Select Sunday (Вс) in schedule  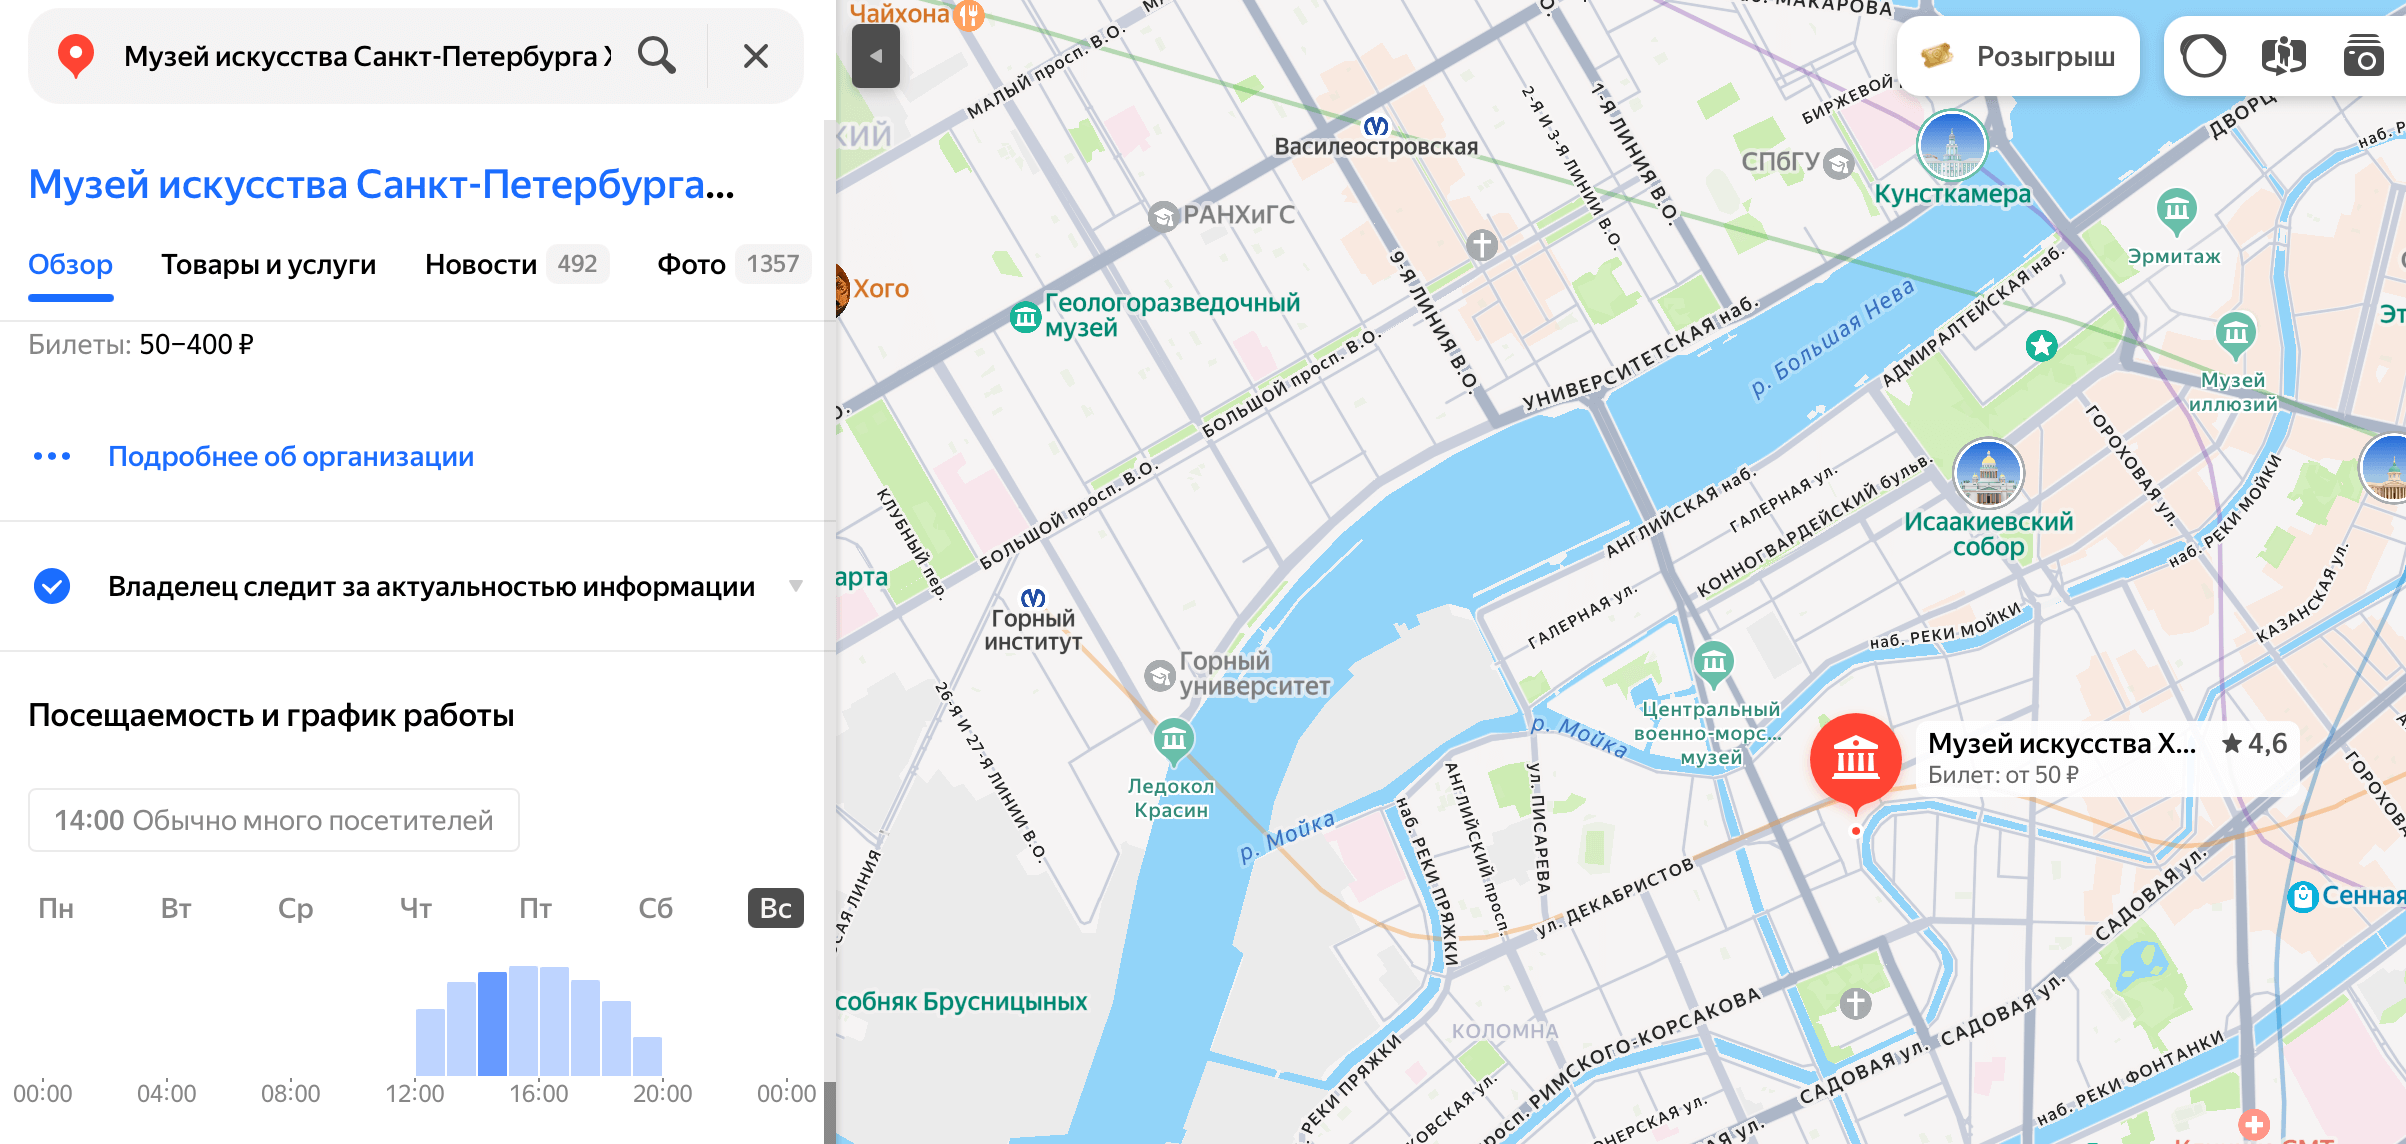[x=775, y=908]
